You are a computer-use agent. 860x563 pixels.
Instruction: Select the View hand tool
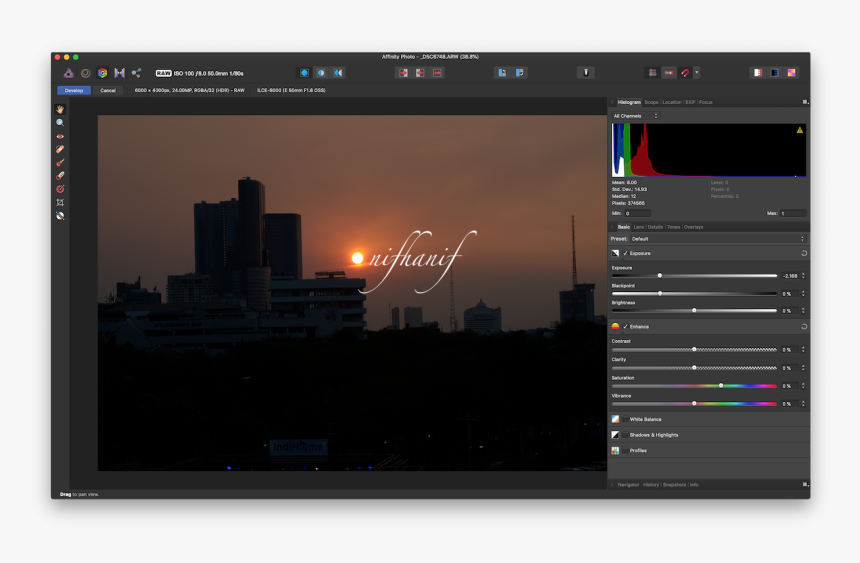(x=60, y=109)
